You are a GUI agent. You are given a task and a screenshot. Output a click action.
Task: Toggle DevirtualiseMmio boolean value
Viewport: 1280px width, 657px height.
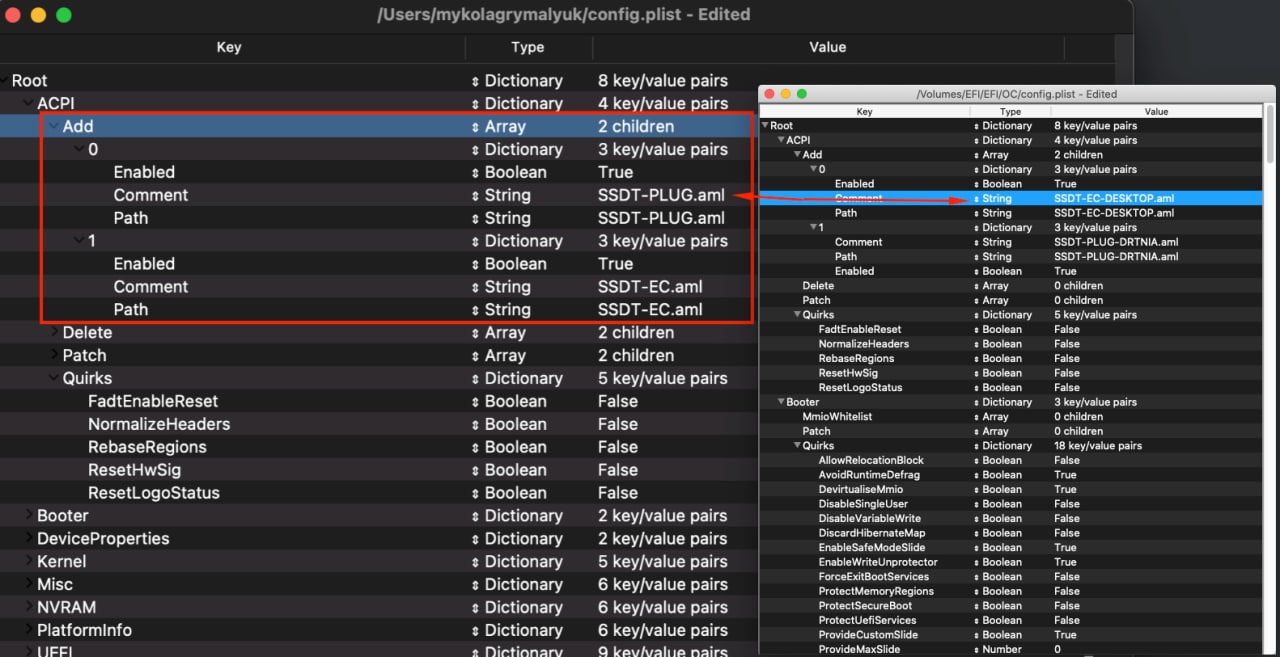tap(1065, 489)
